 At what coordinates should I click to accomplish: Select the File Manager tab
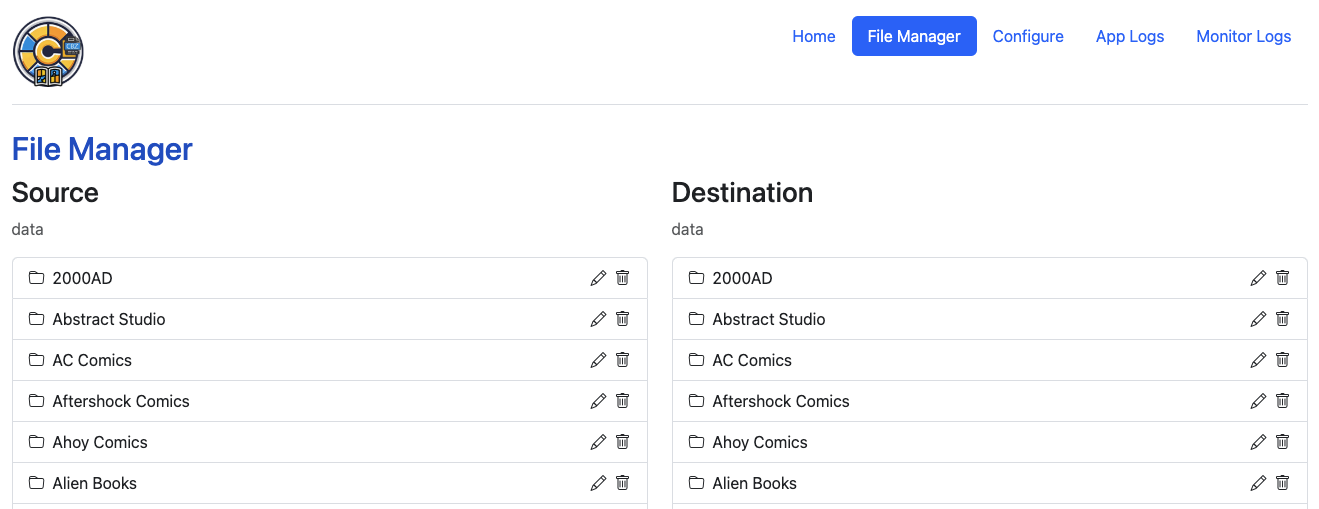point(913,36)
